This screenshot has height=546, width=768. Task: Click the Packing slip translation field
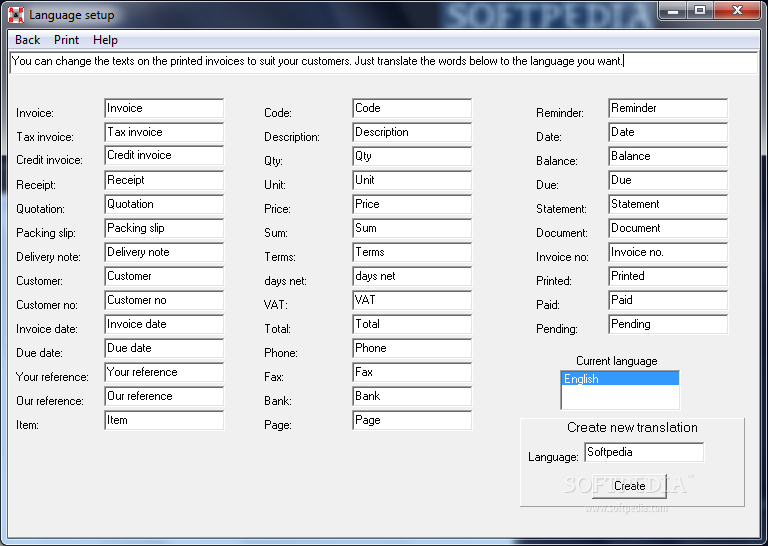tap(164, 228)
